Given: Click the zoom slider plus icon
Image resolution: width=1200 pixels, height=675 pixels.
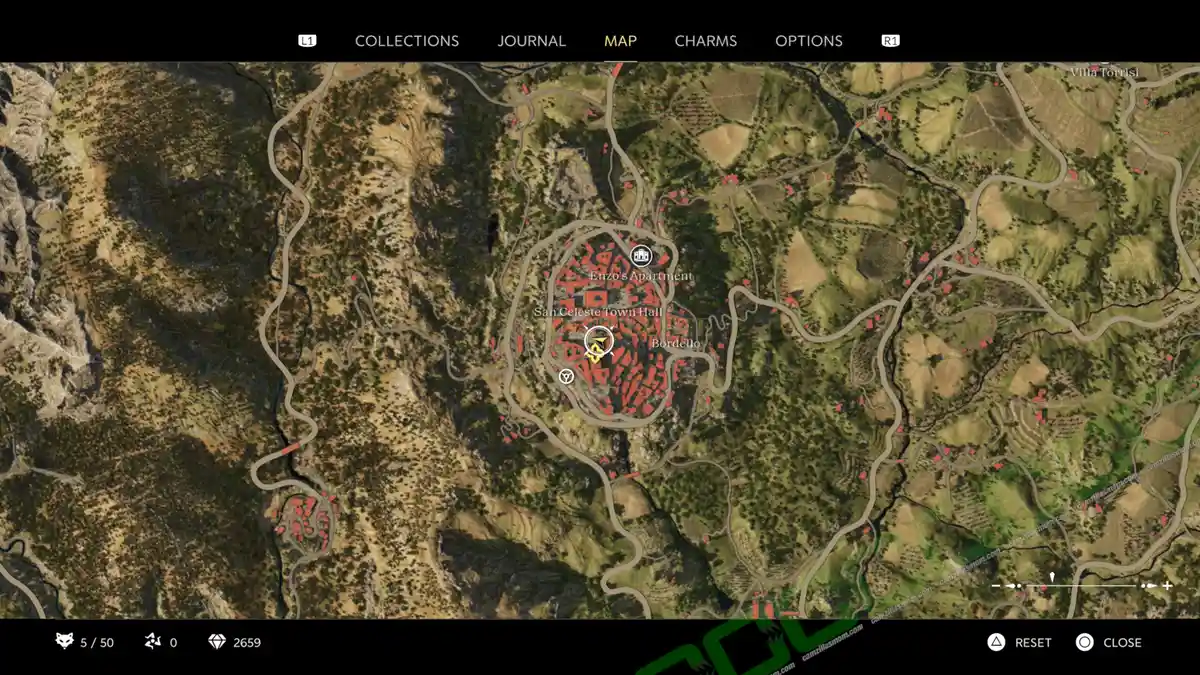Looking at the screenshot, I should (1167, 585).
